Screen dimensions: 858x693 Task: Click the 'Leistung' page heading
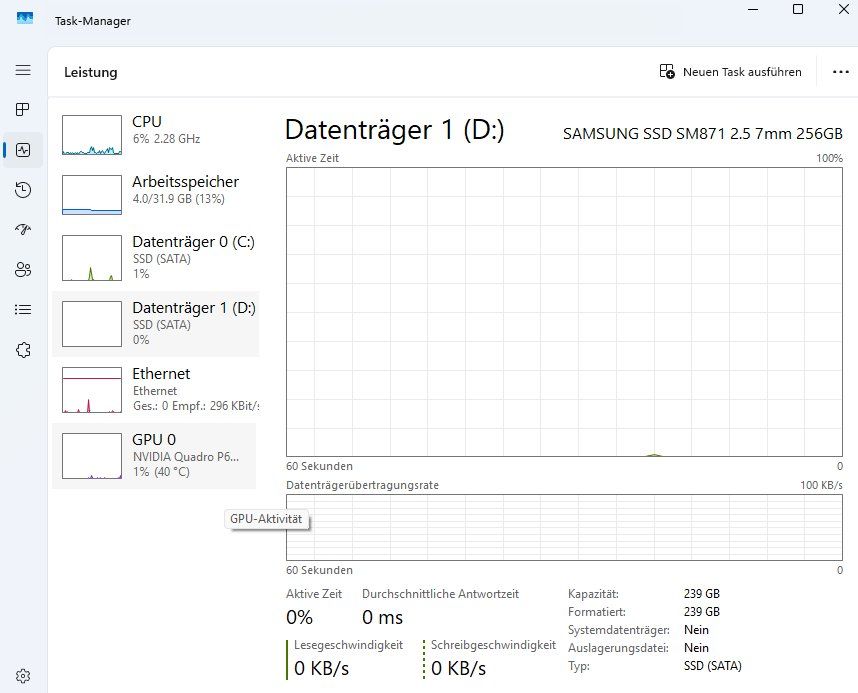coord(91,72)
